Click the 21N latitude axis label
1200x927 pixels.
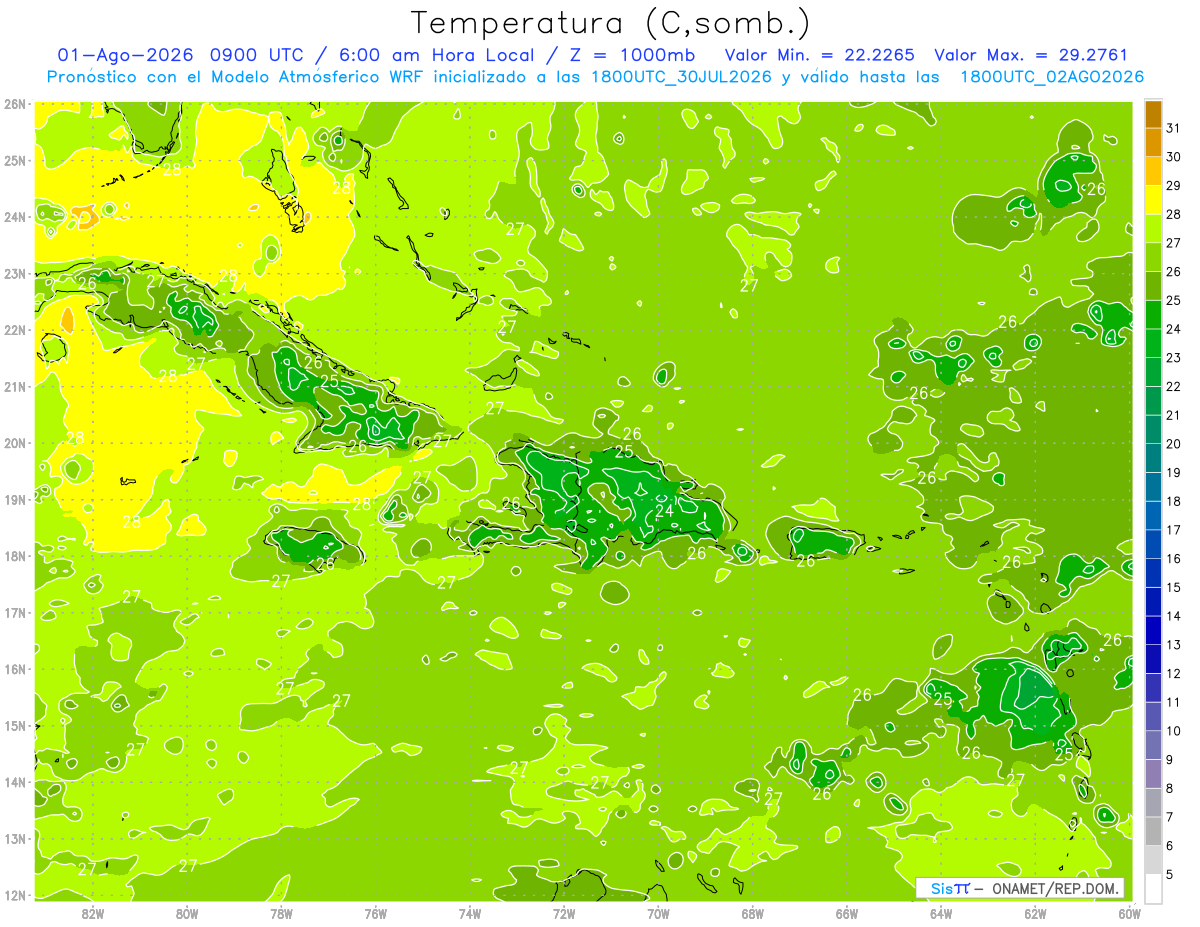pos(15,386)
